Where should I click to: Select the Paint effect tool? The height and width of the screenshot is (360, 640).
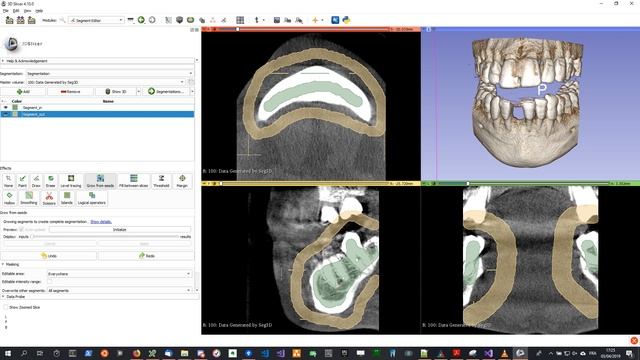pyautogui.click(x=22, y=181)
